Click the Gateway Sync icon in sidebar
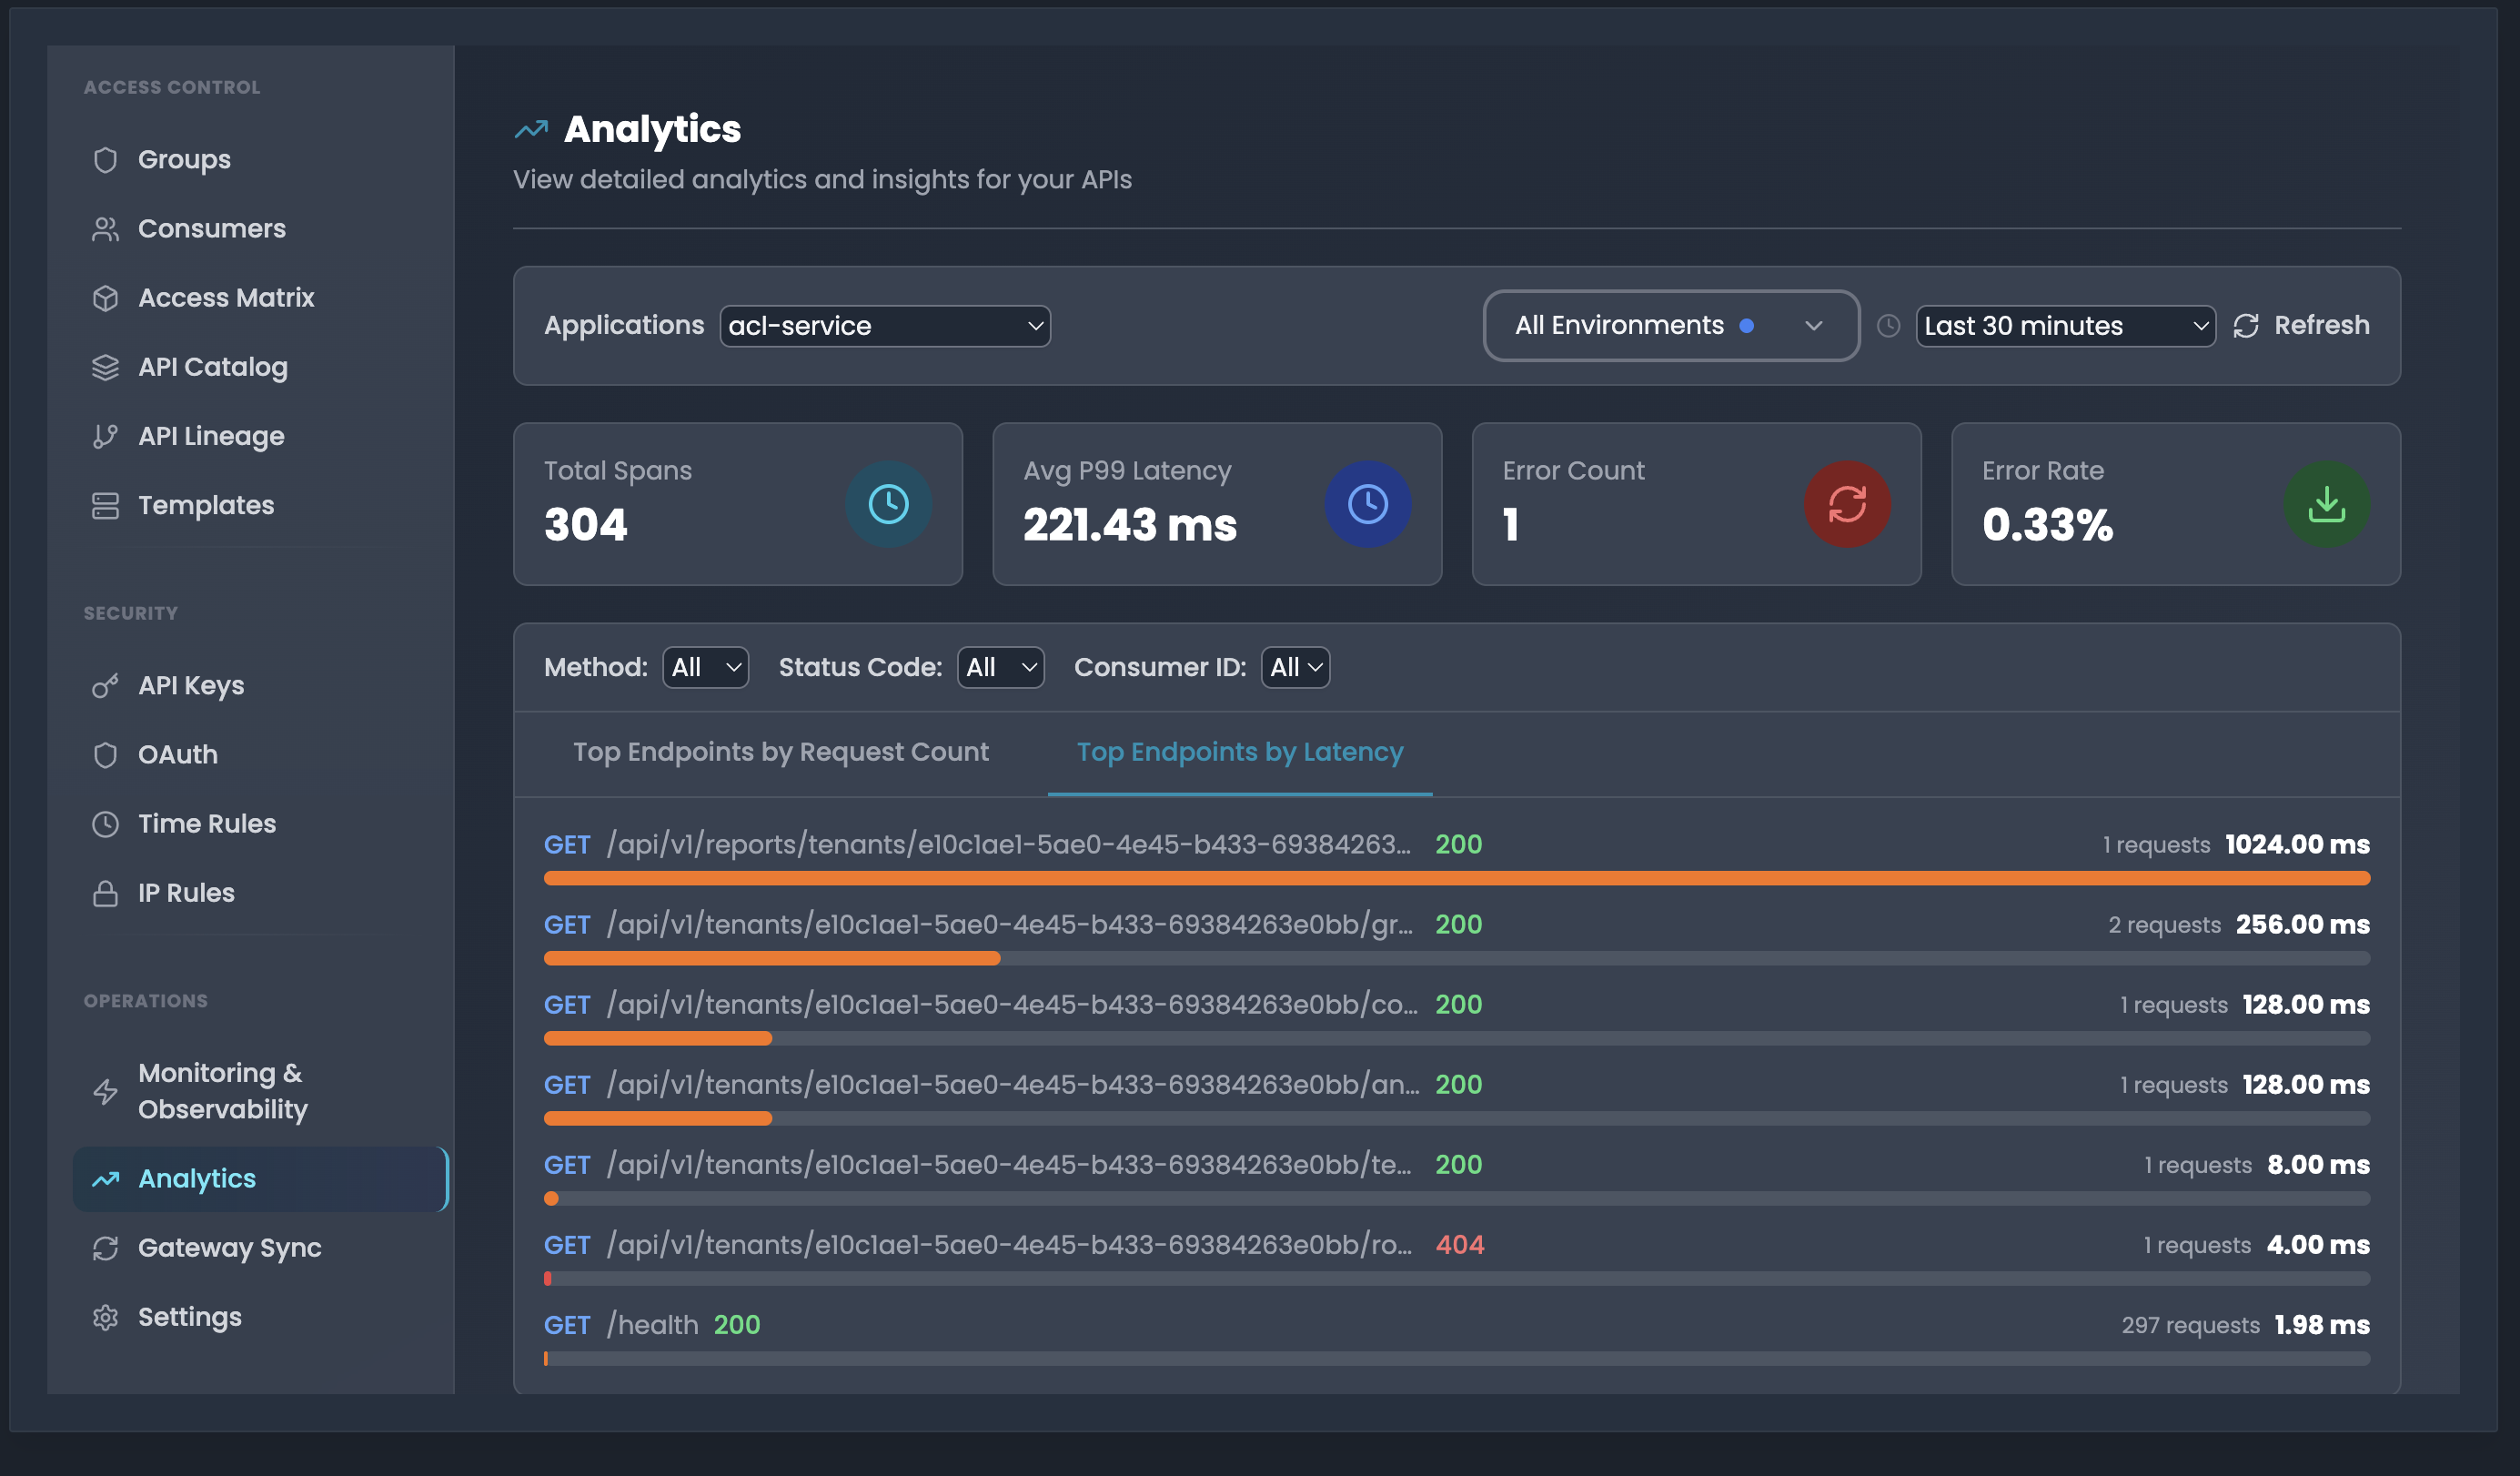Image resolution: width=2520 pixels, height=1476 pixels. coord(105,1248)
